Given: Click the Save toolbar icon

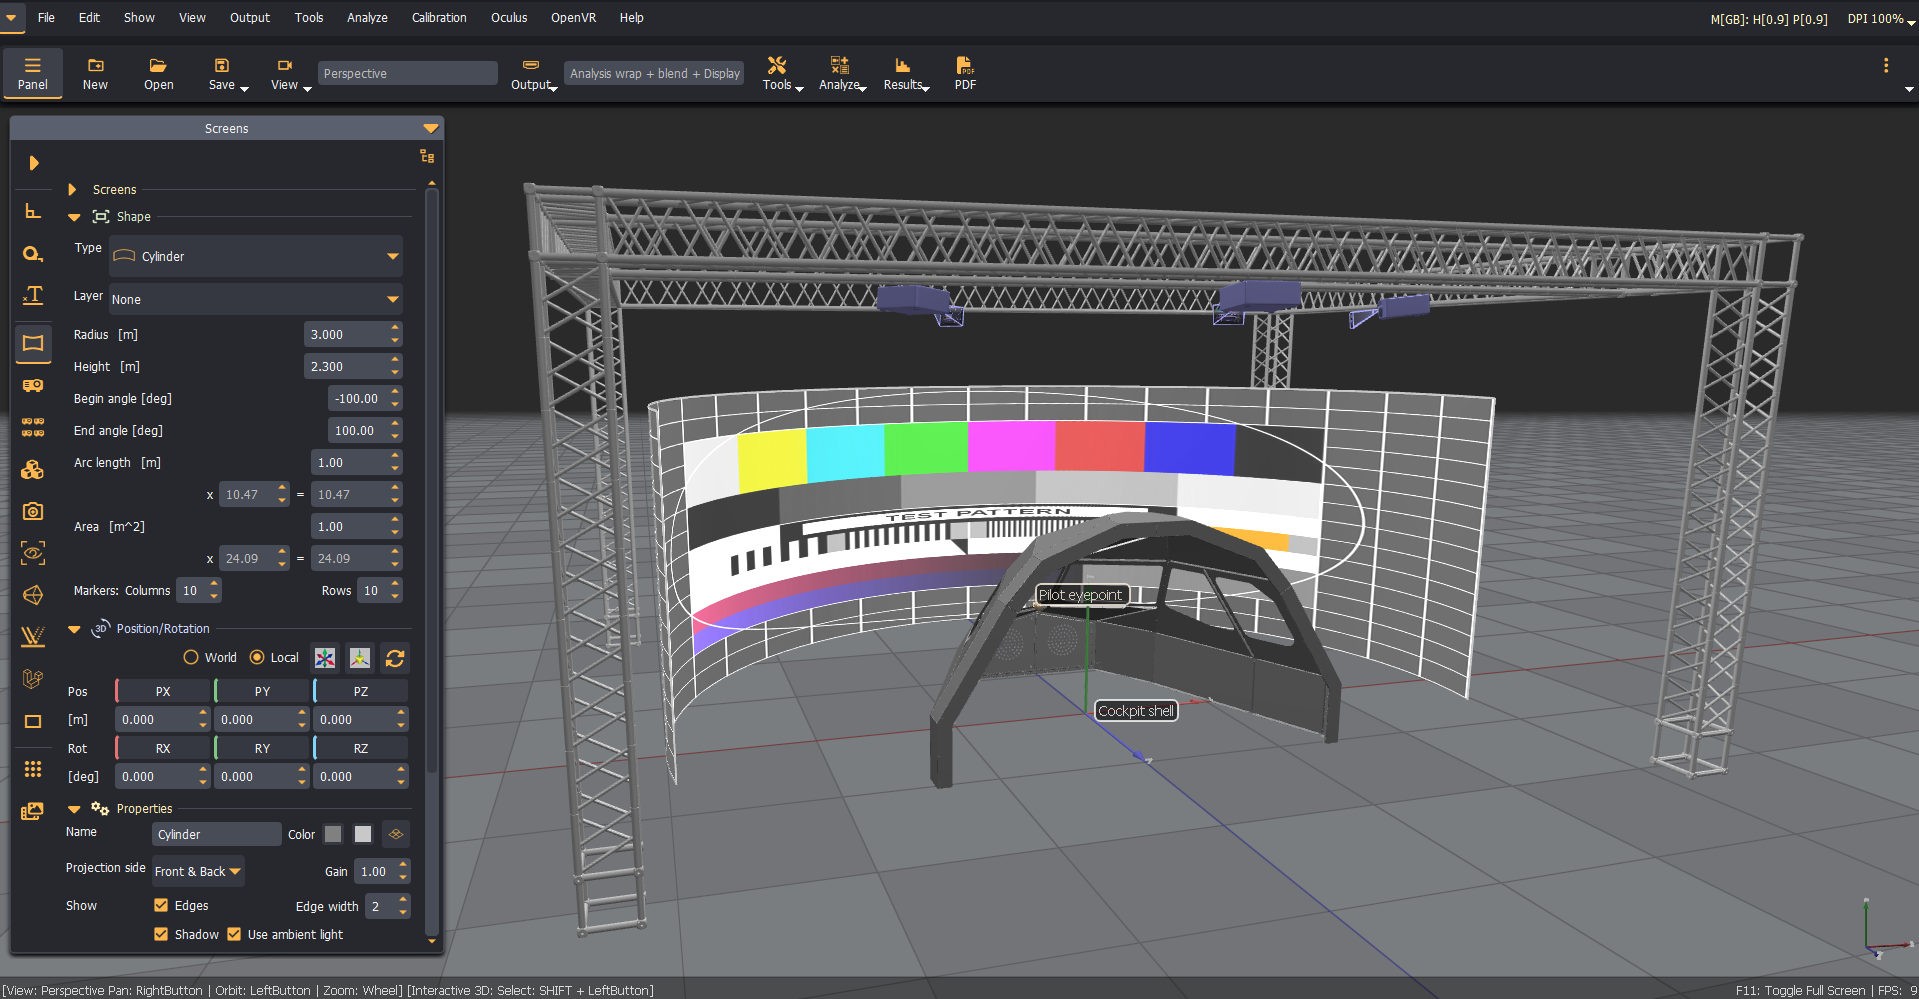Looking at the screenshot, I should (x=222, y=74).
